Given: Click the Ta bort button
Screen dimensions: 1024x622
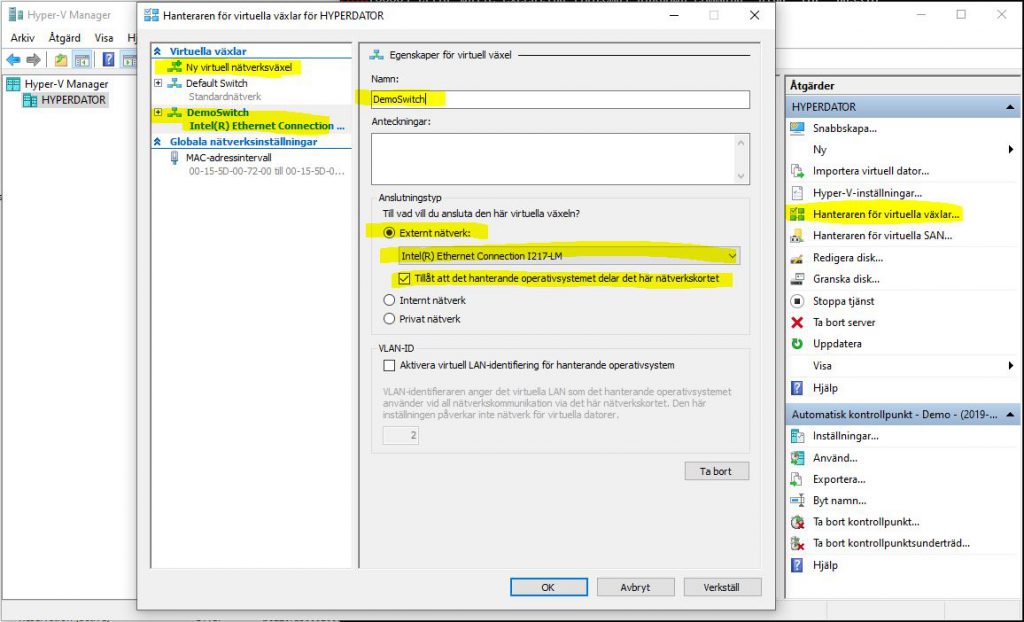Looking at the screenshot, I should pyautogui.click(x=716, y=471).
